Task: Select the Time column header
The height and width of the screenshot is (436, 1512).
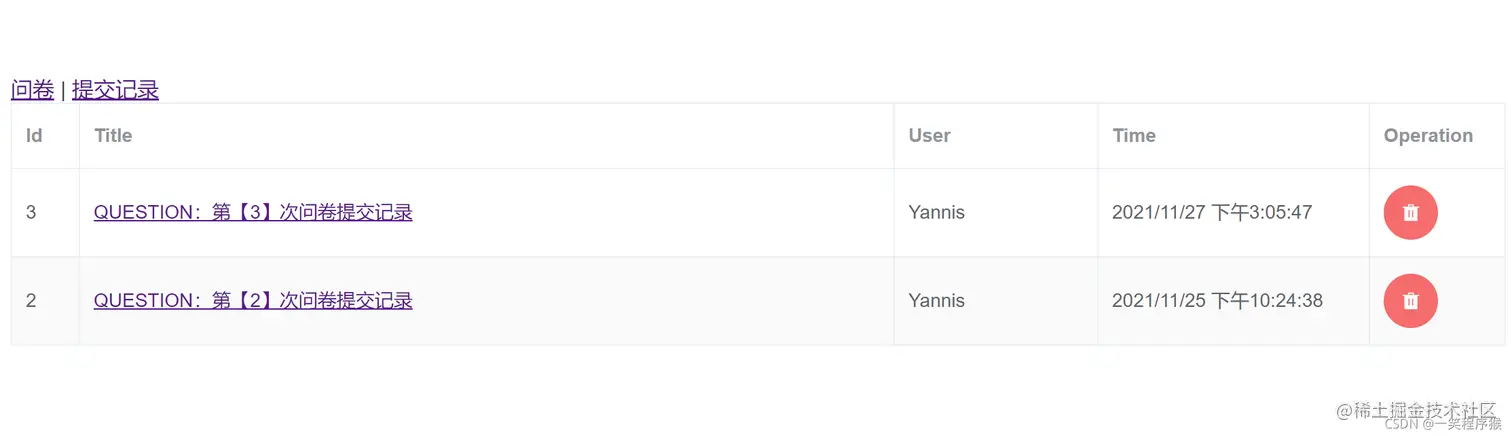Action: (x=1134, y=136)
